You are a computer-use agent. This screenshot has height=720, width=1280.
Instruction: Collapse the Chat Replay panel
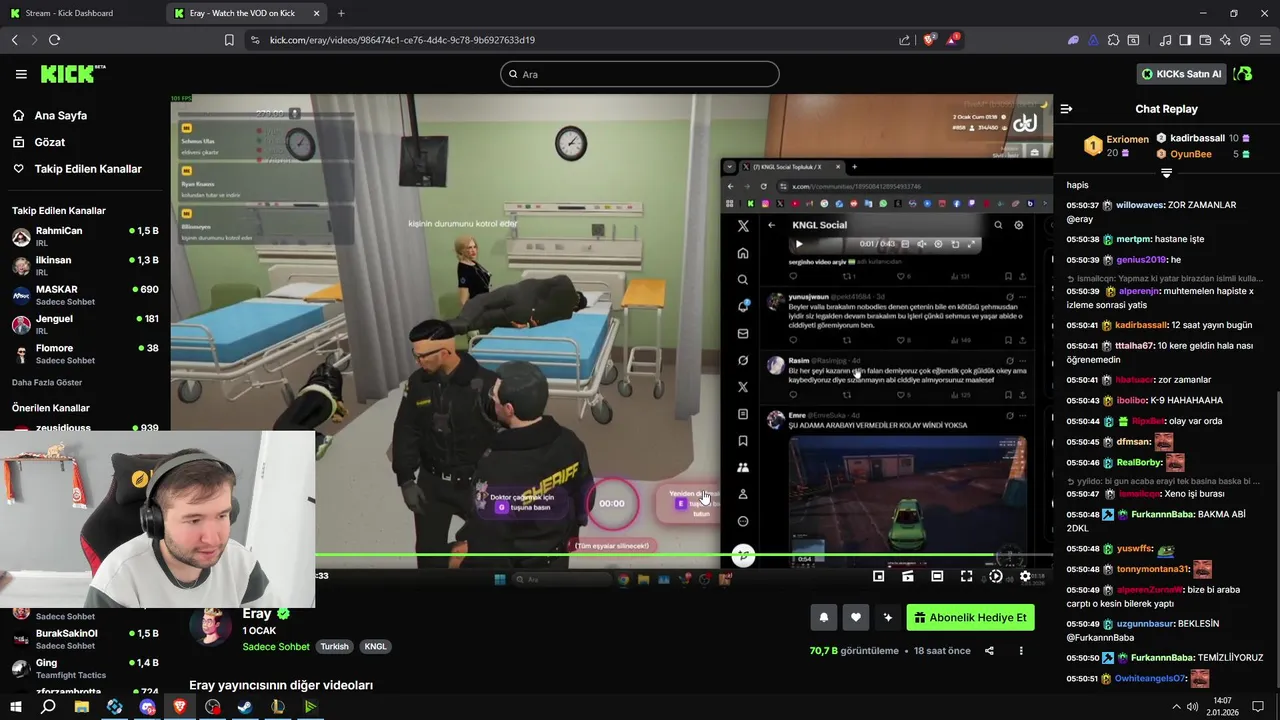pyautogui.click(x=1066, y=109)
